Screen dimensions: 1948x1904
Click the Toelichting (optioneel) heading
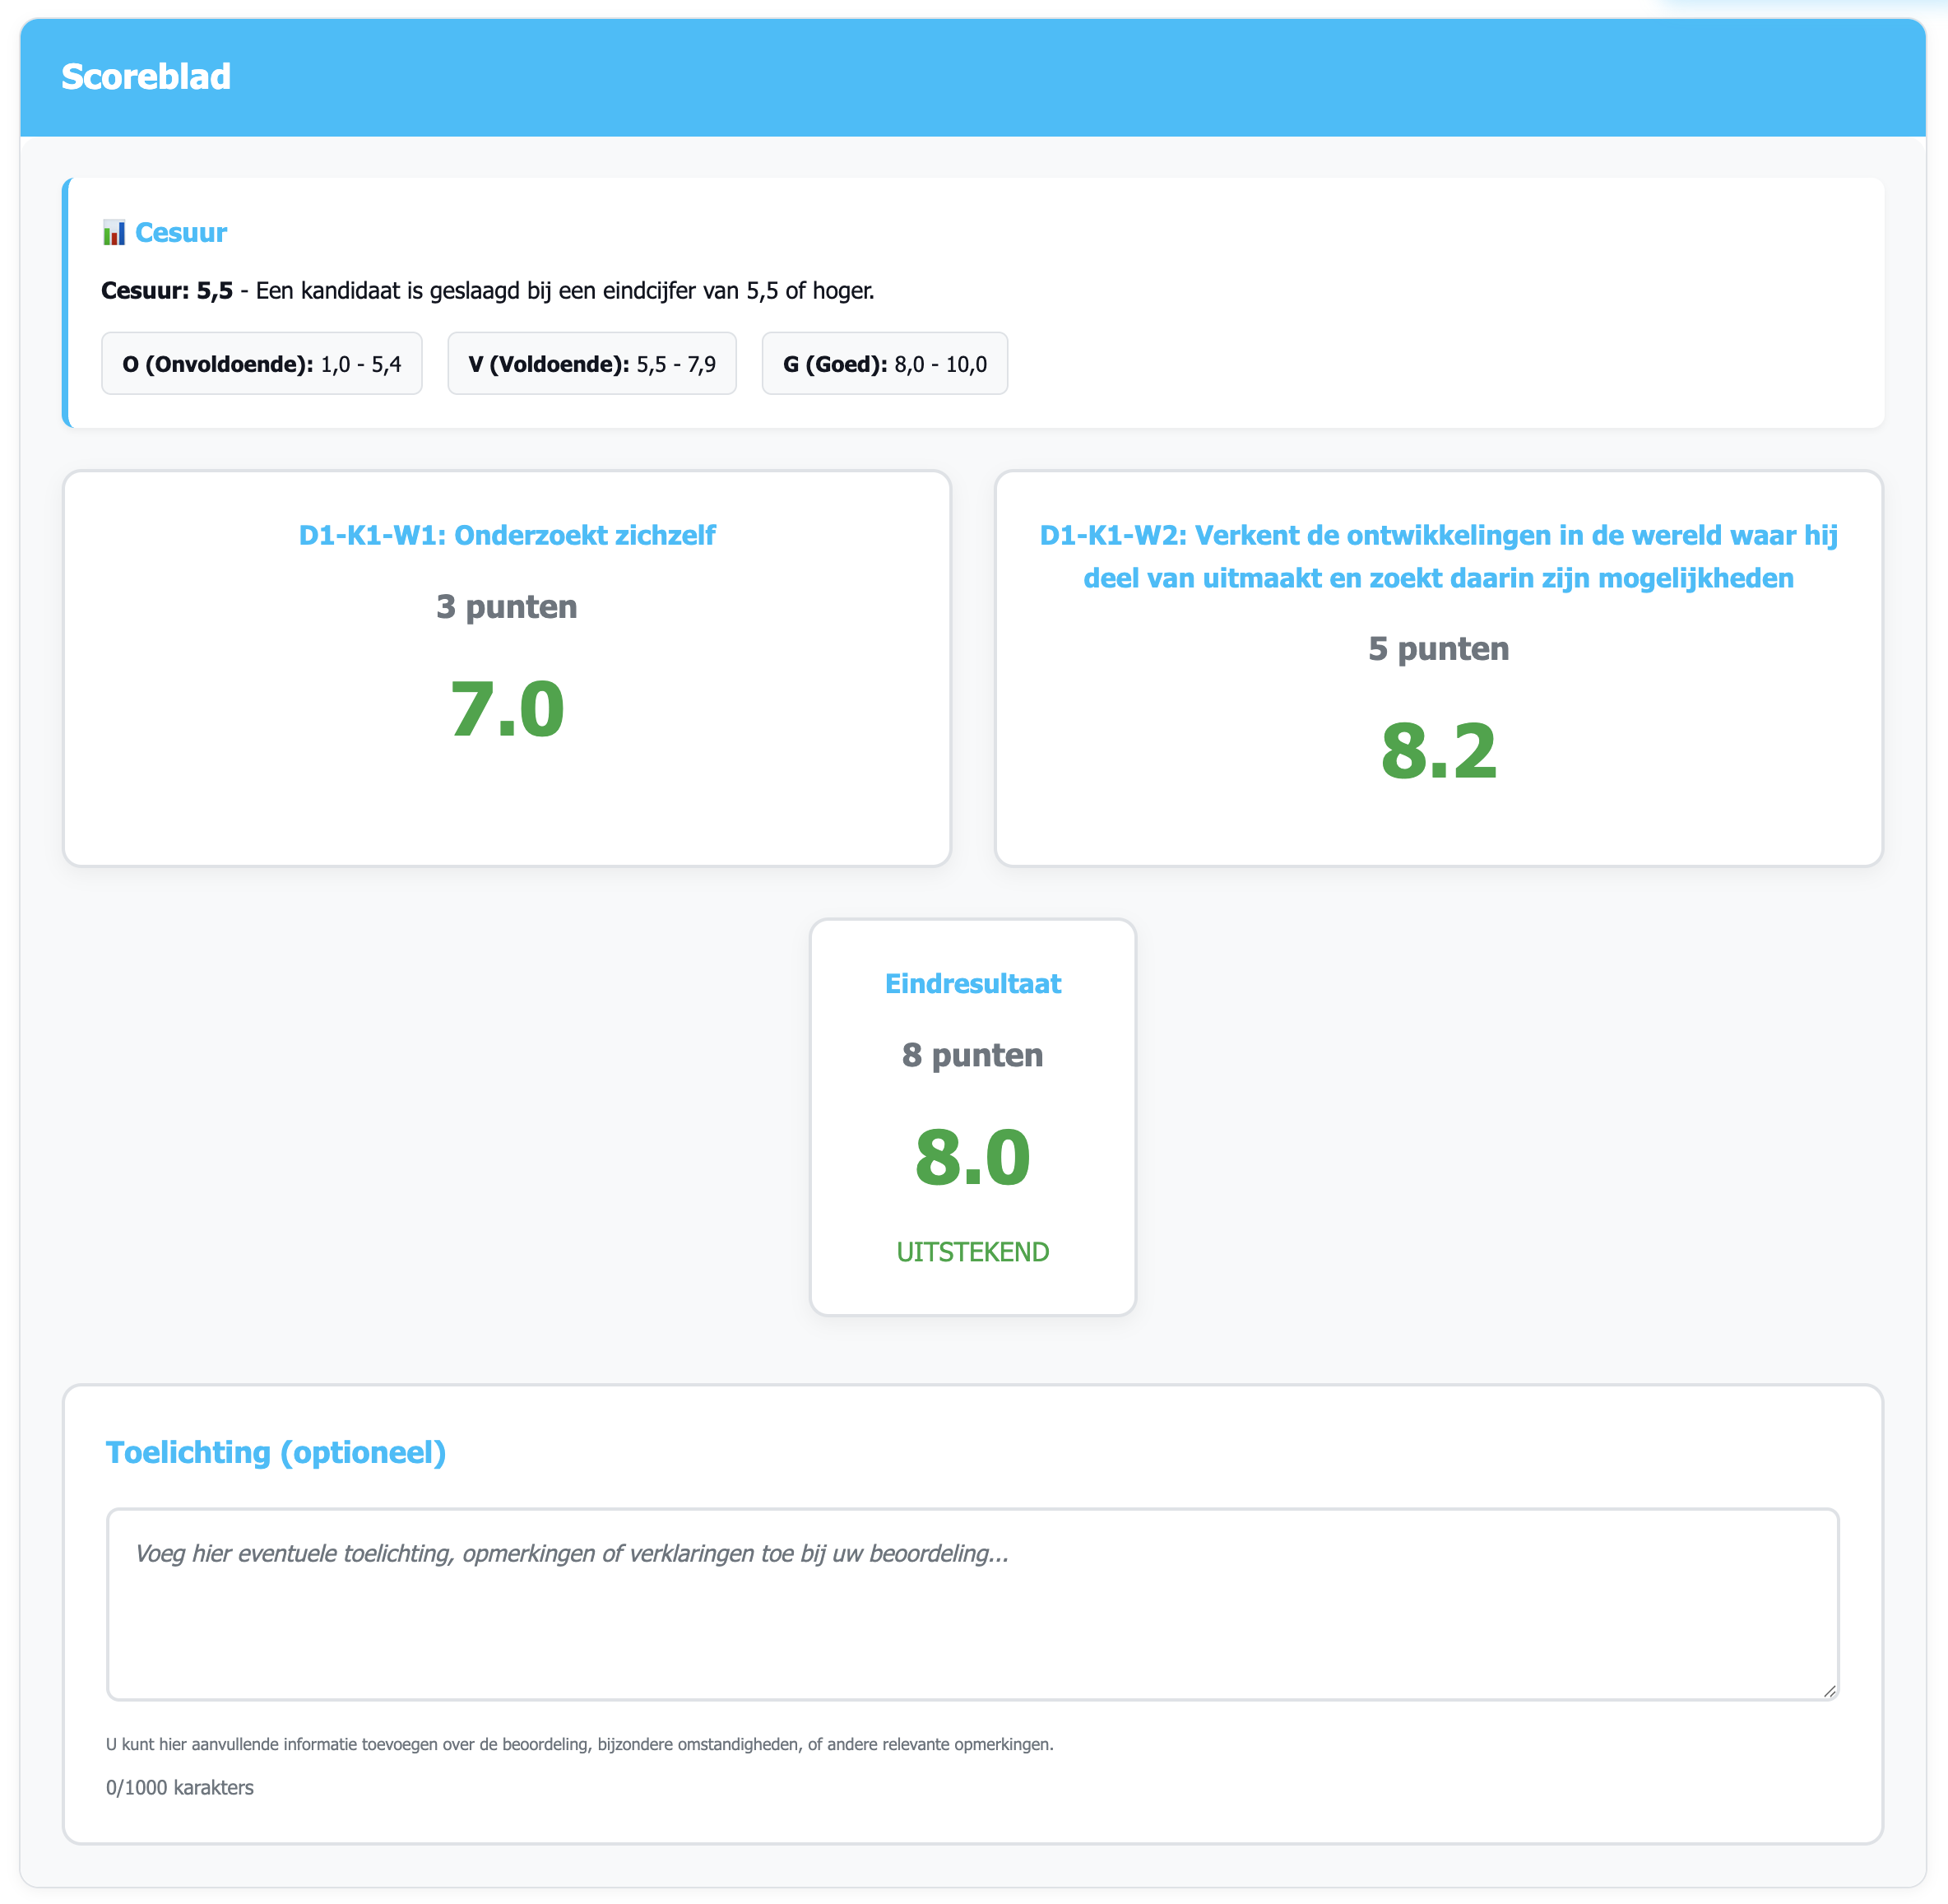(x=276, y=1452)
